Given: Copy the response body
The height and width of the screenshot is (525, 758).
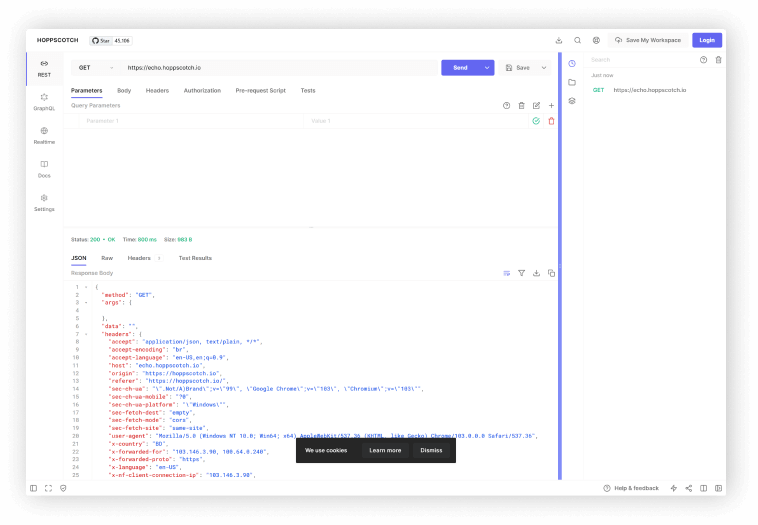Looking at the screenshot, I should (x=551, y=273).
